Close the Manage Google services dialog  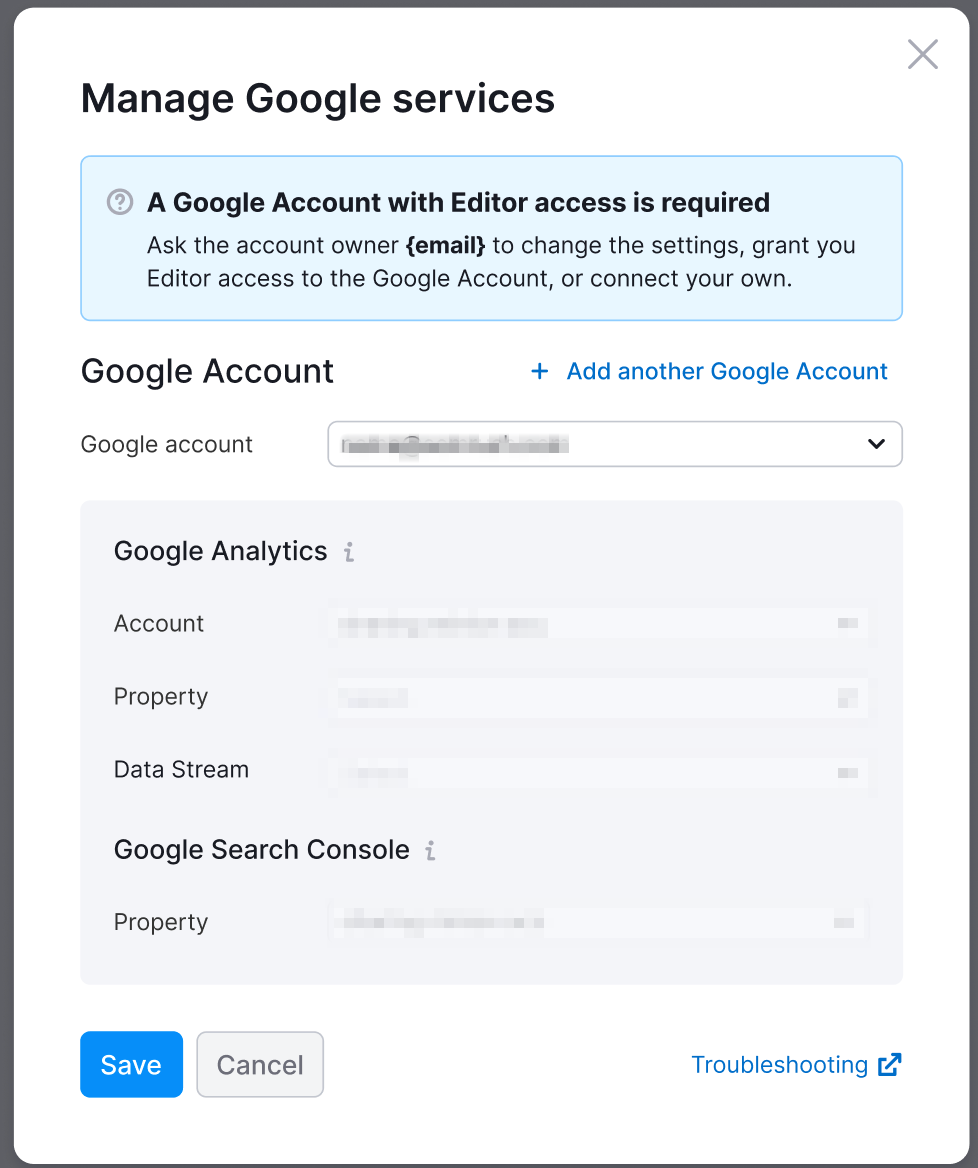pyautogui.click(x=922, y=54)
